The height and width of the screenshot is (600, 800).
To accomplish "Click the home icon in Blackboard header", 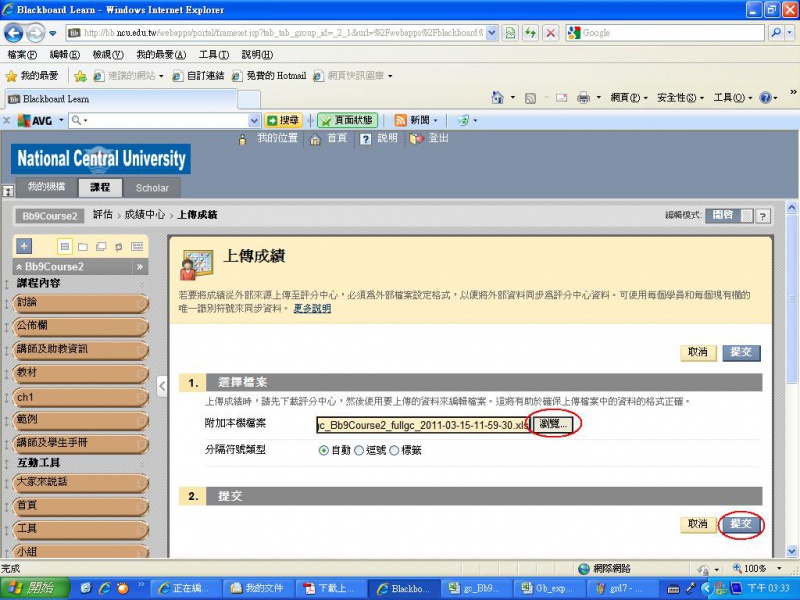I will coord(316,139).
